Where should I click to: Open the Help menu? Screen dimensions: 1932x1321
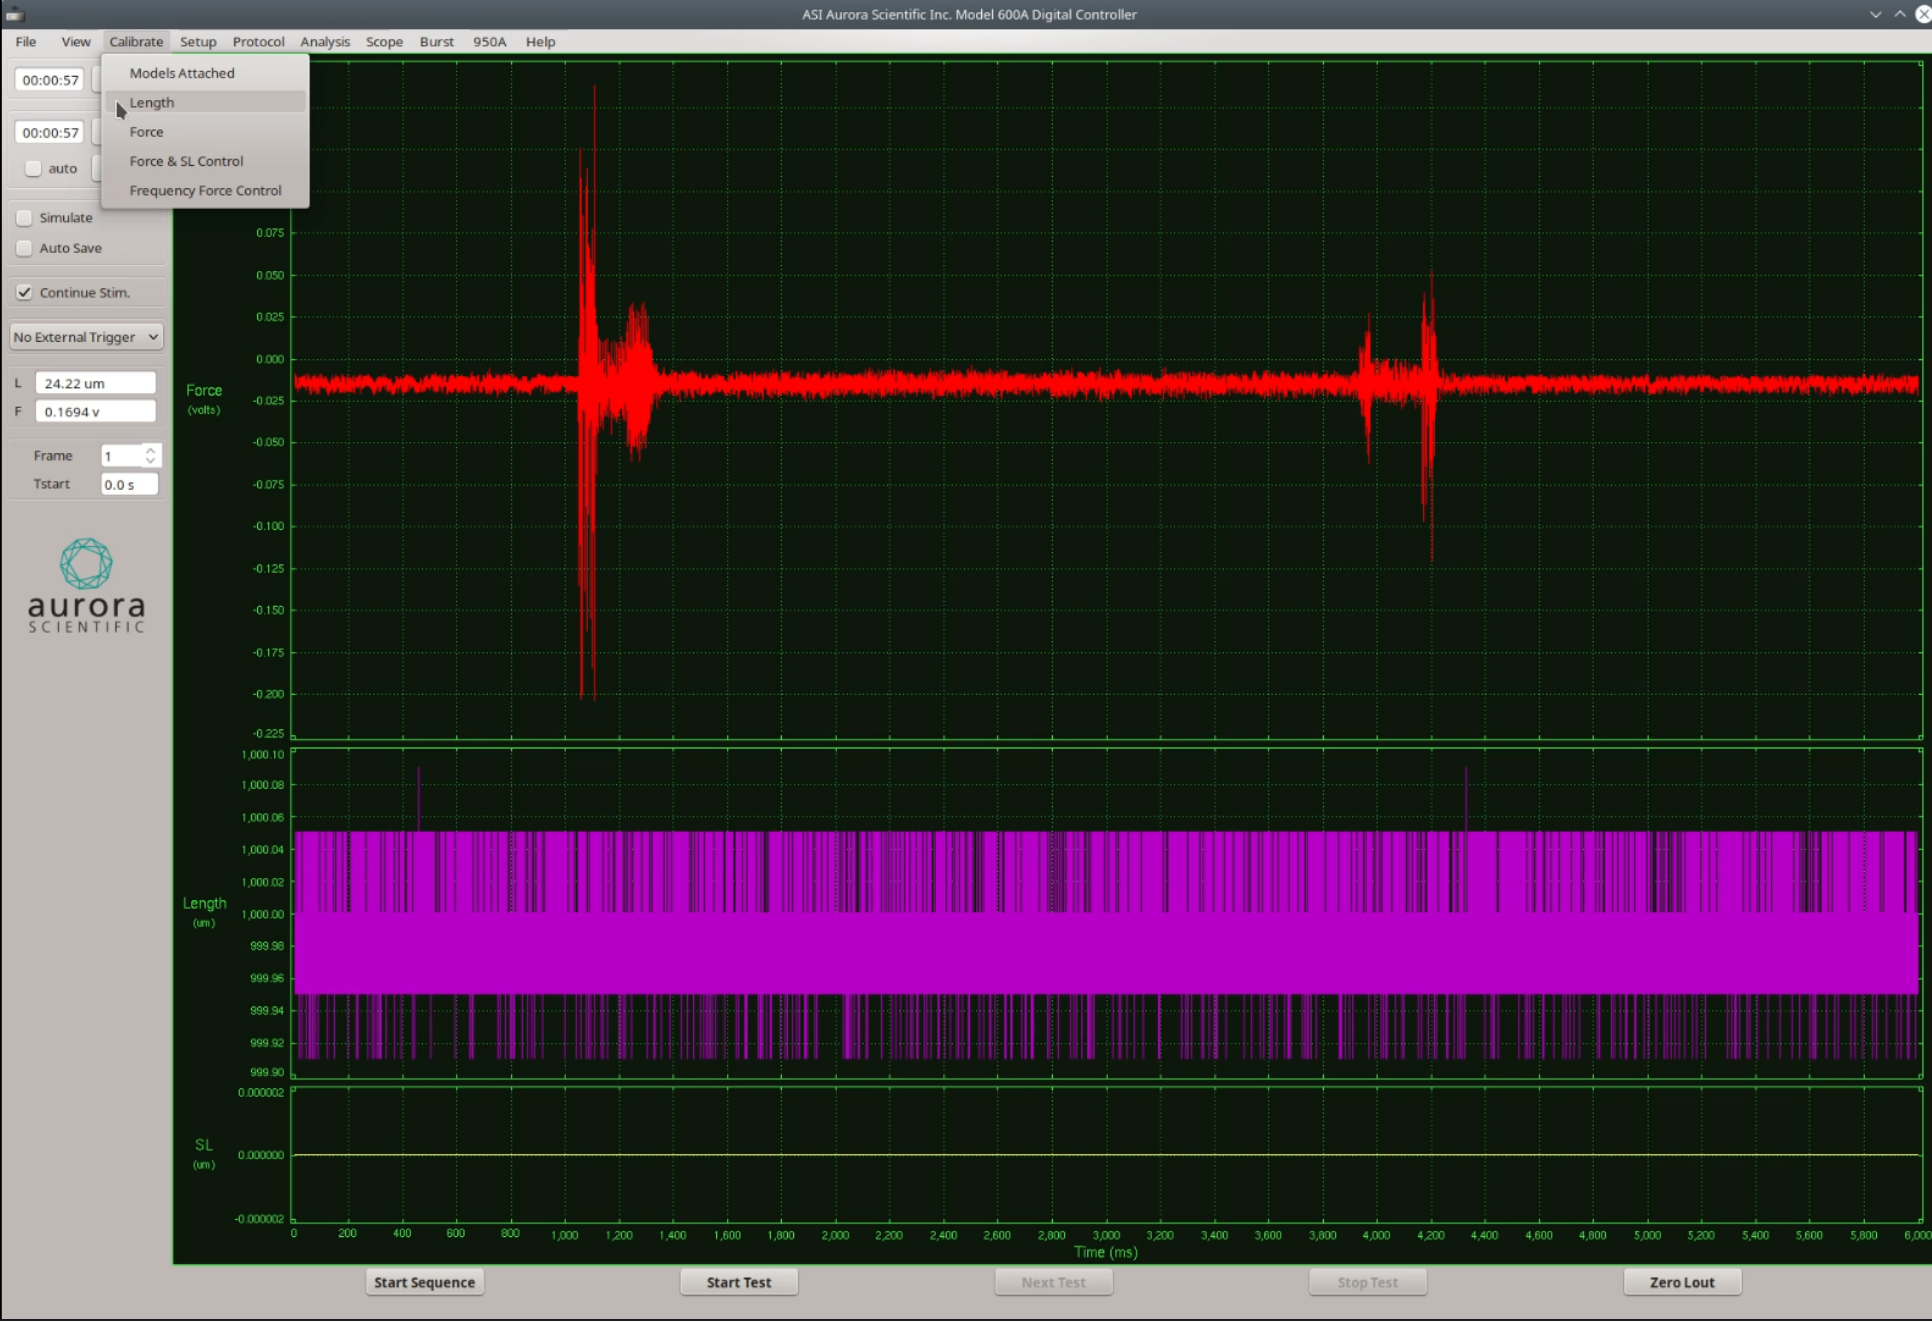(540, 41)
